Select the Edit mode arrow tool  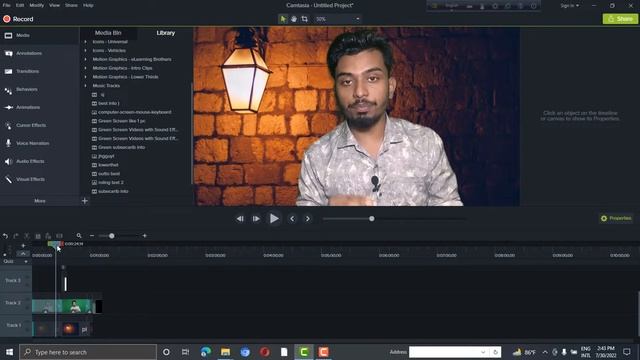click(x=283, y=19)
